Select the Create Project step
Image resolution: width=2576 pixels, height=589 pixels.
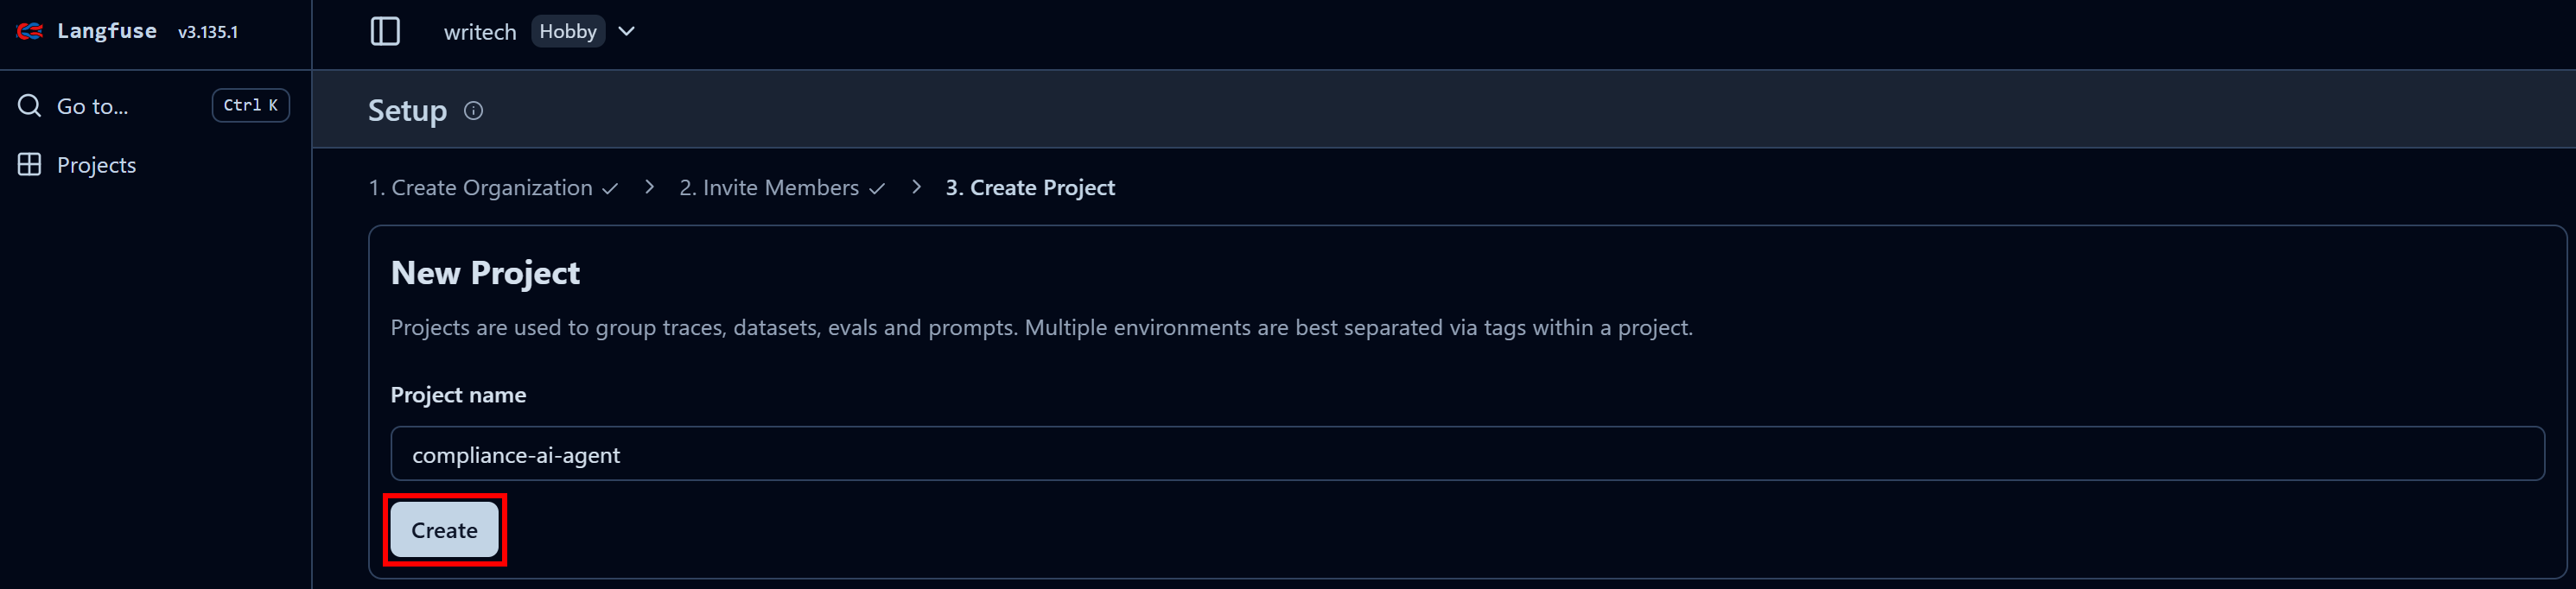click(1030, 187)
